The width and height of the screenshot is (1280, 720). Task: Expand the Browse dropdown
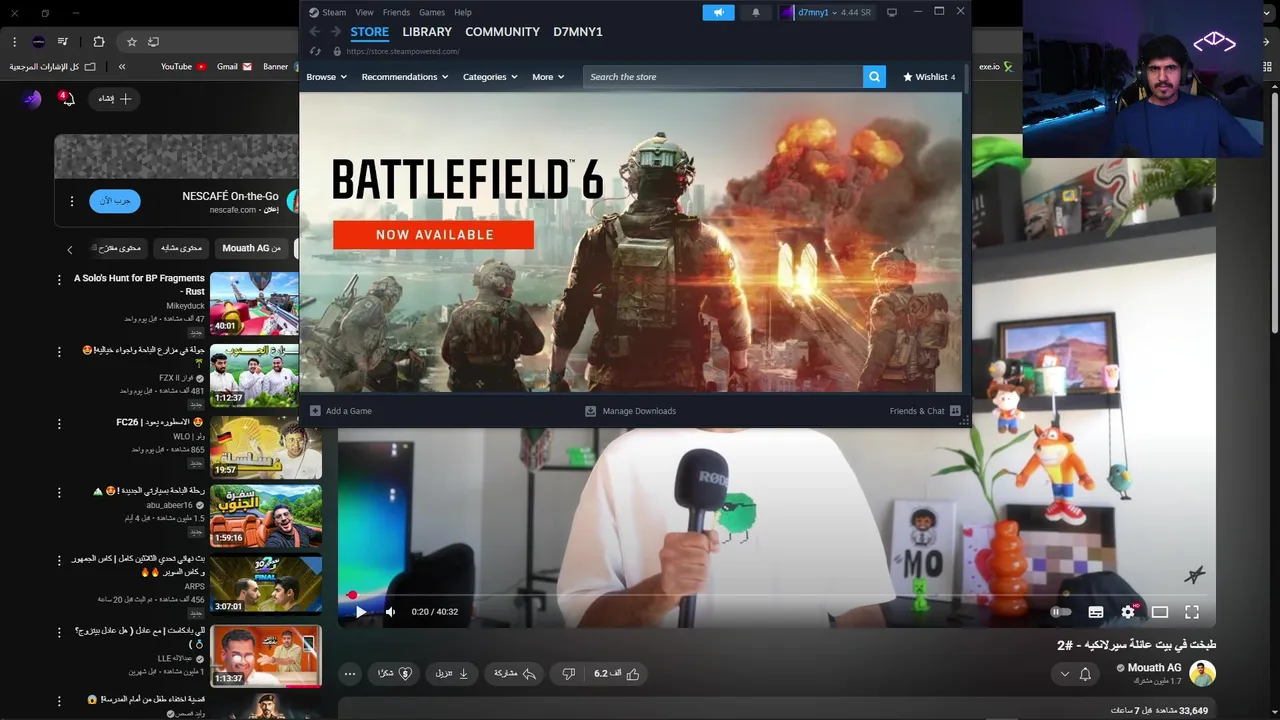tap(326, 77)
